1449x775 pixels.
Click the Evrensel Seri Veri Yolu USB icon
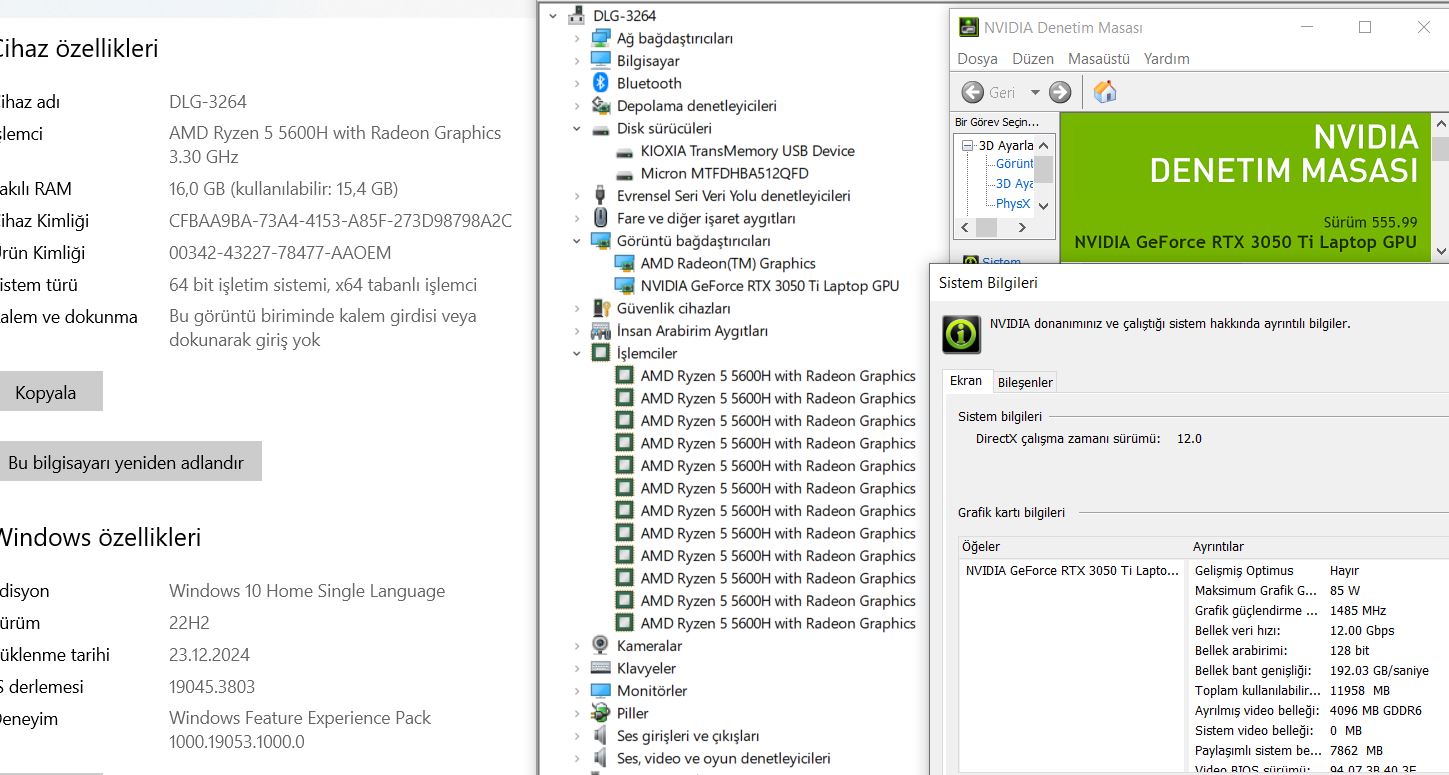(x=600, y=196)
